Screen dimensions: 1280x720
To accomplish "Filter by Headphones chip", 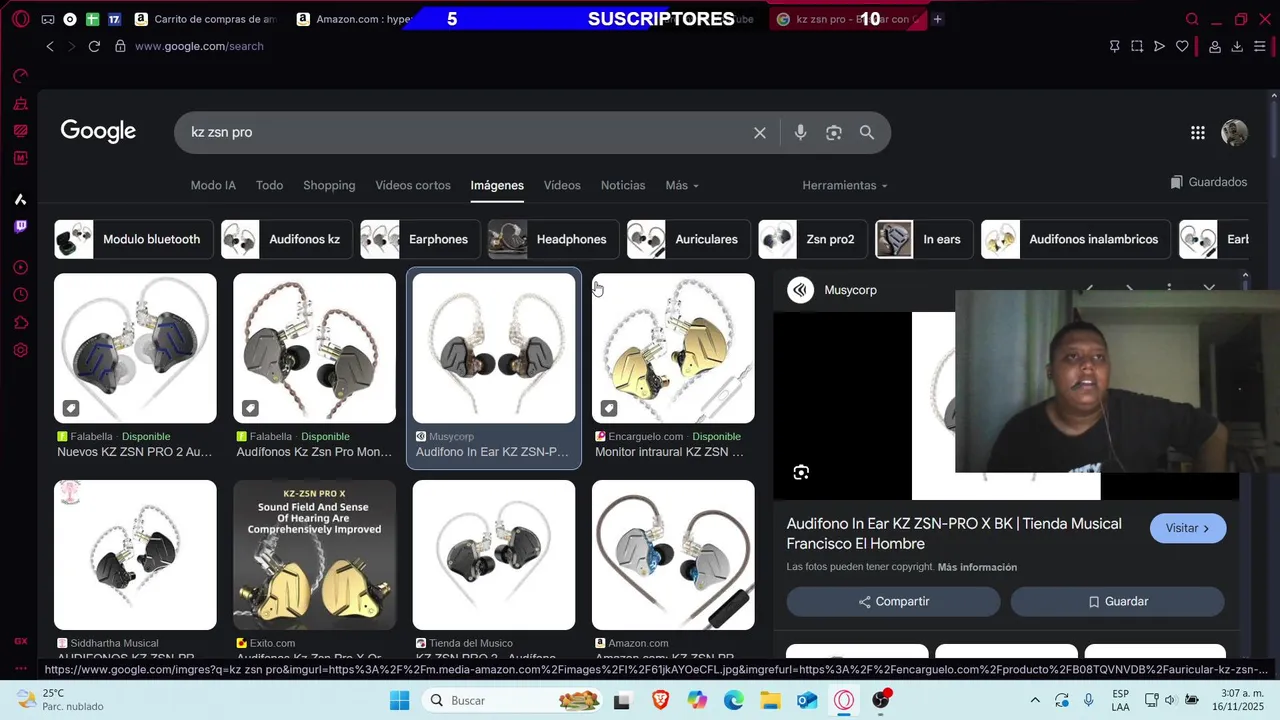I will (553, 239).
